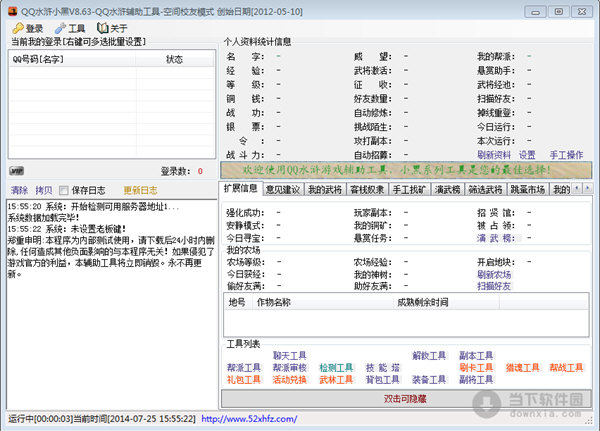Viewport: 600px width, 431px height.
Task: Click 拷贝 to copy the log
Action: (44, 190)
